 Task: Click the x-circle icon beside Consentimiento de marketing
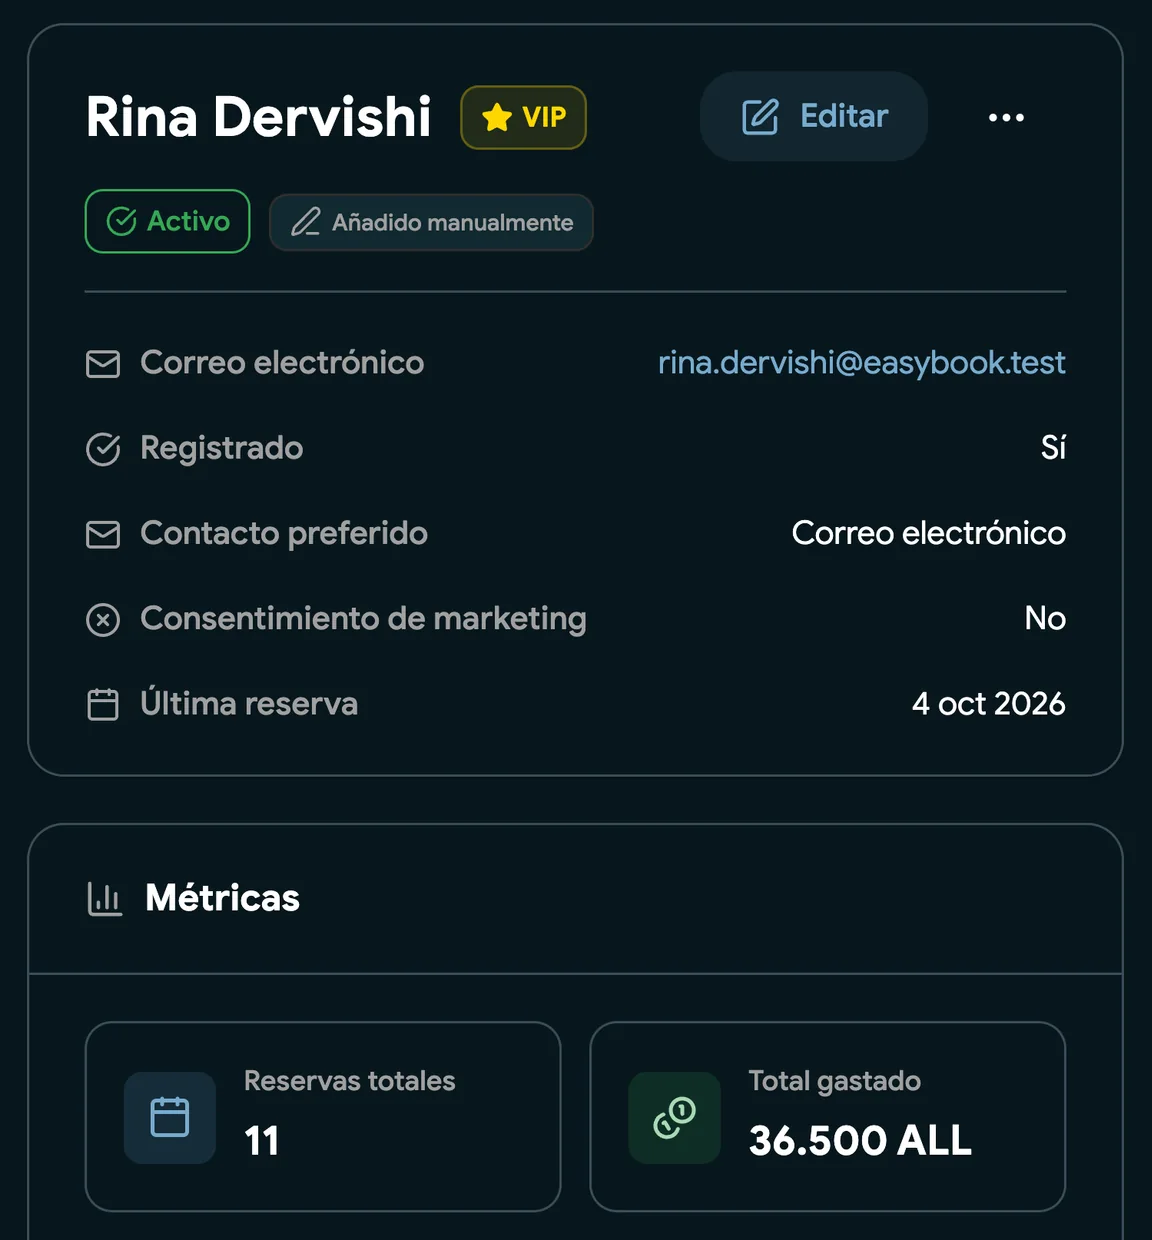(x=103, y=620)
